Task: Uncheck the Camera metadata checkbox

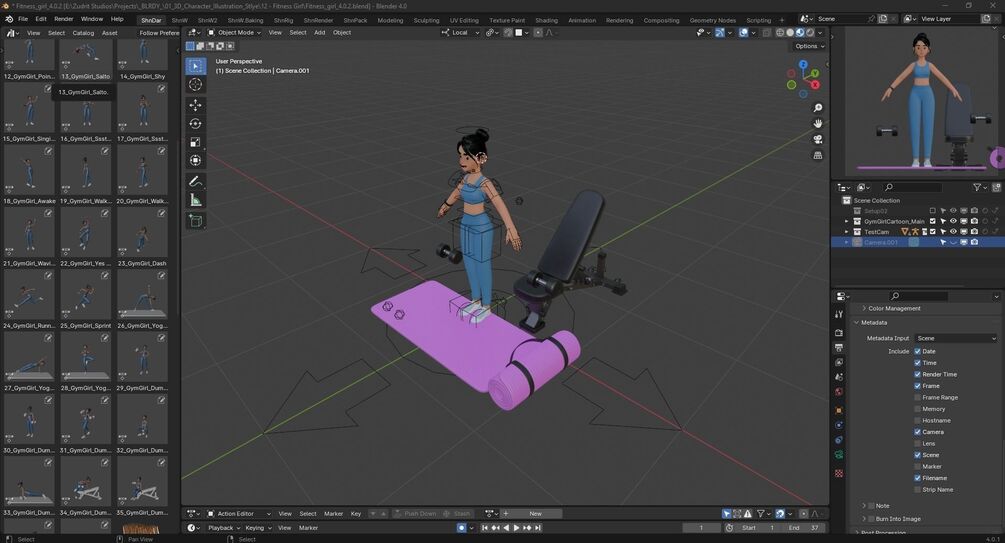Action: coord(917,432)
